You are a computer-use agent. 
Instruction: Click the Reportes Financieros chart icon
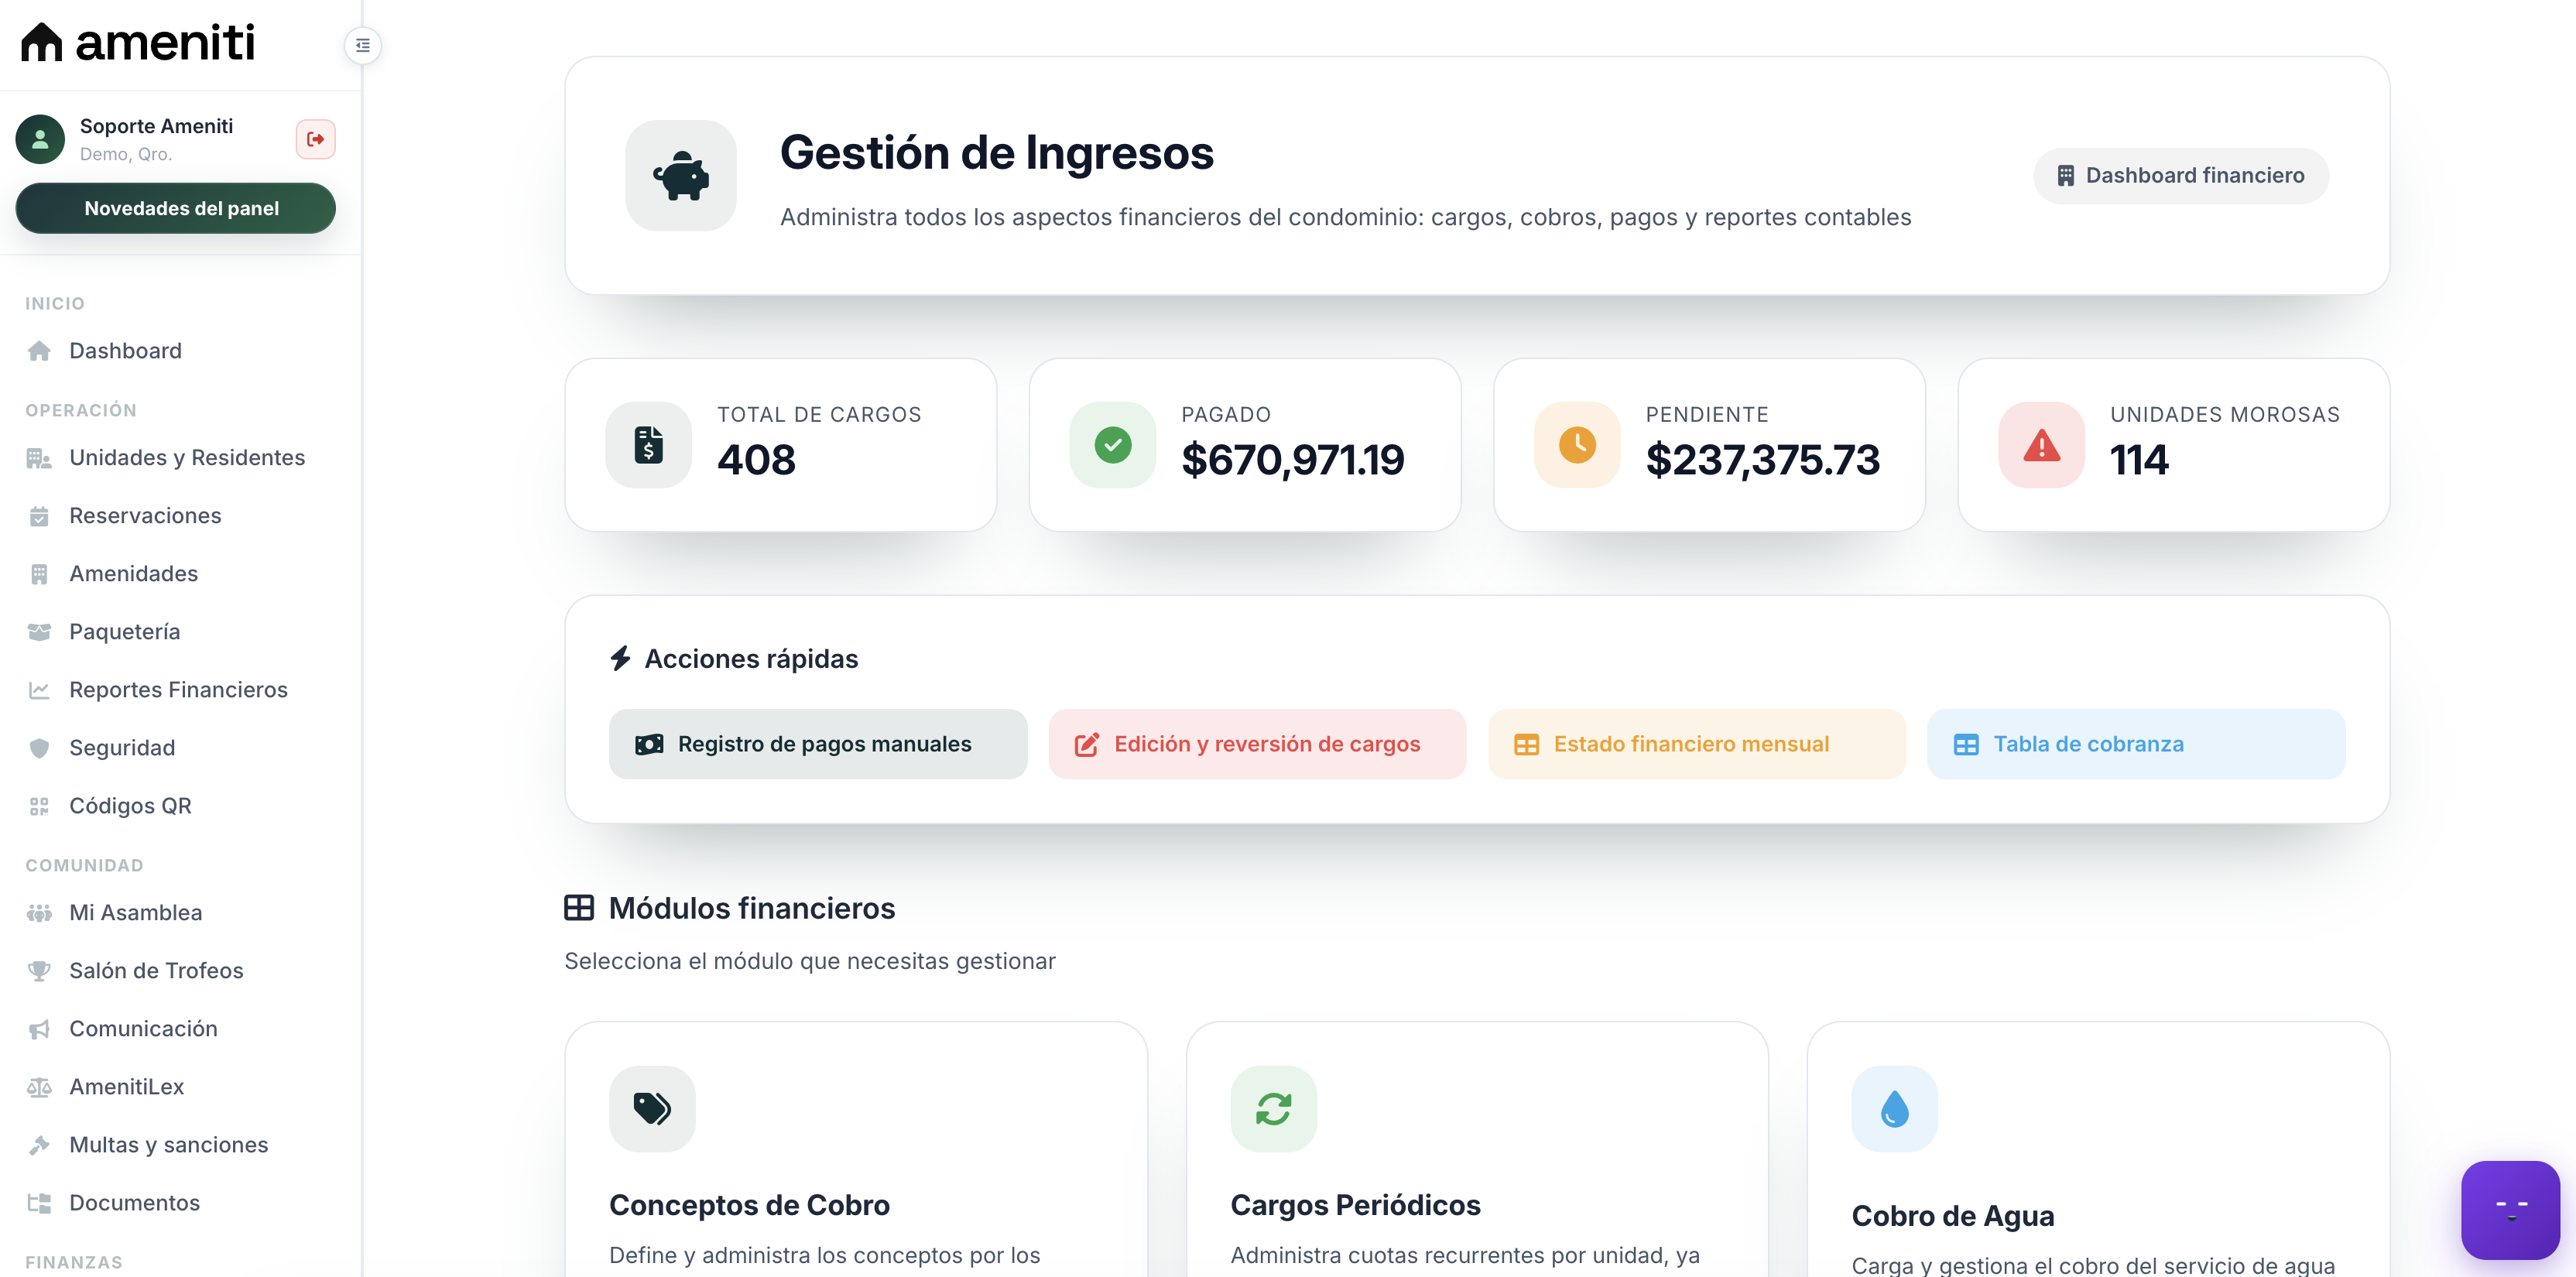pyautogui.click(x=39, y=690)
